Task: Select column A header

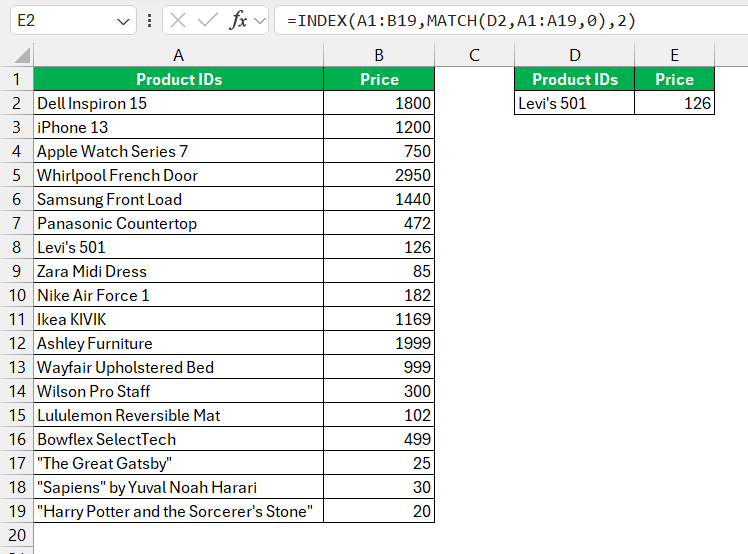Action: tap(178, 55)
